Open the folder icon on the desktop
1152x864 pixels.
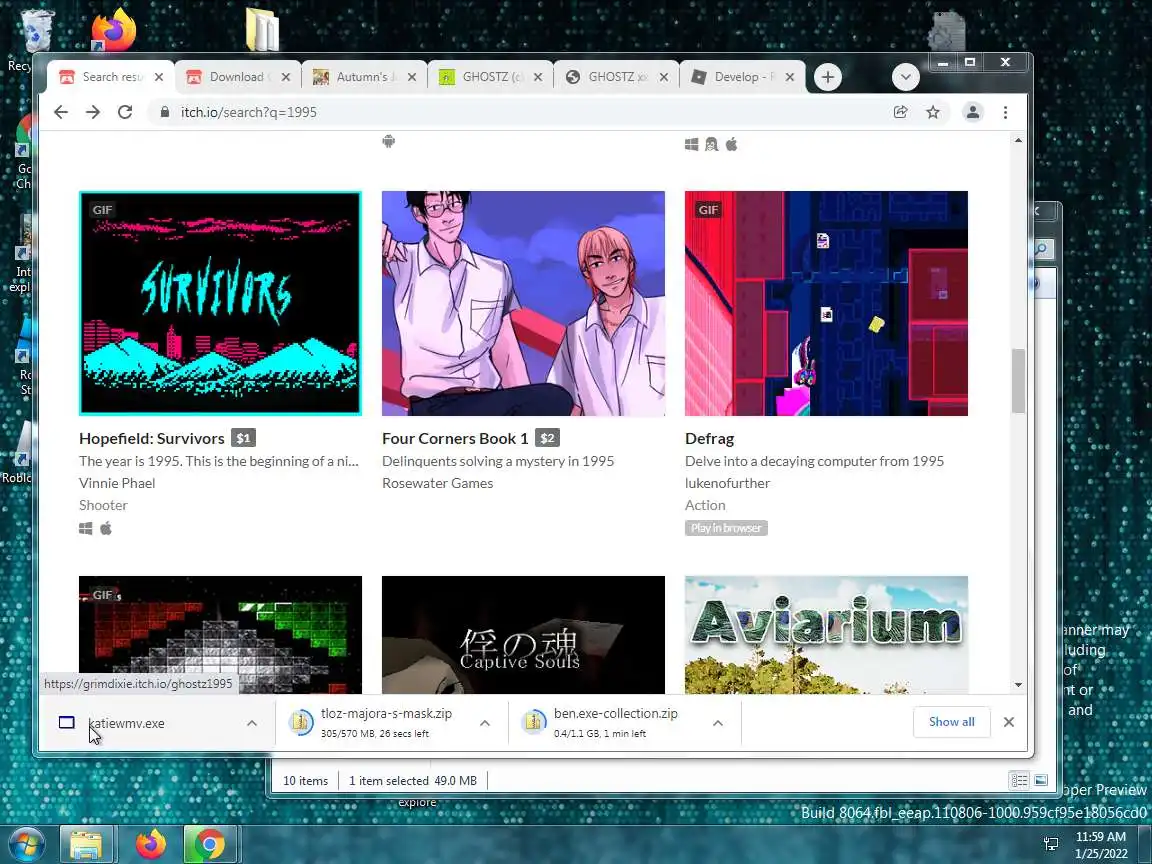pos(262,29)
